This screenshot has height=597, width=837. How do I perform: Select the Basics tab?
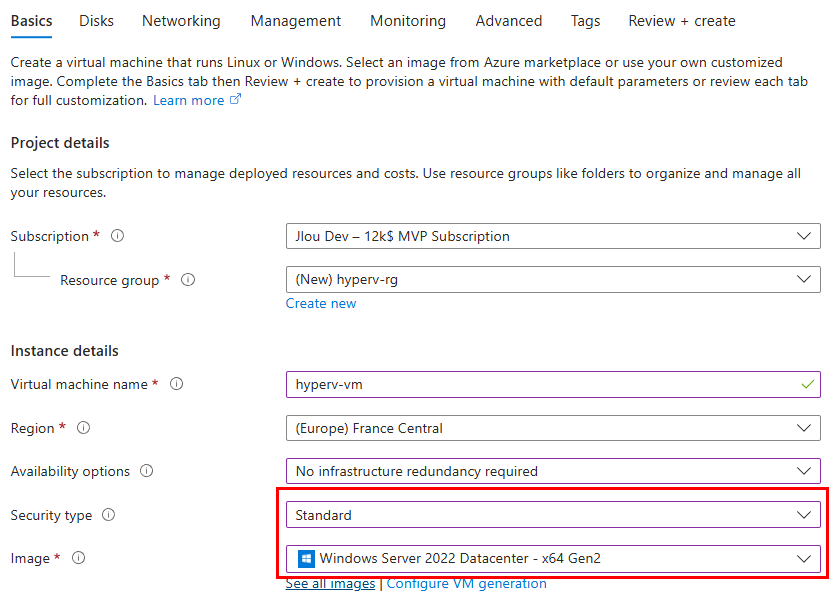point(31,21)
